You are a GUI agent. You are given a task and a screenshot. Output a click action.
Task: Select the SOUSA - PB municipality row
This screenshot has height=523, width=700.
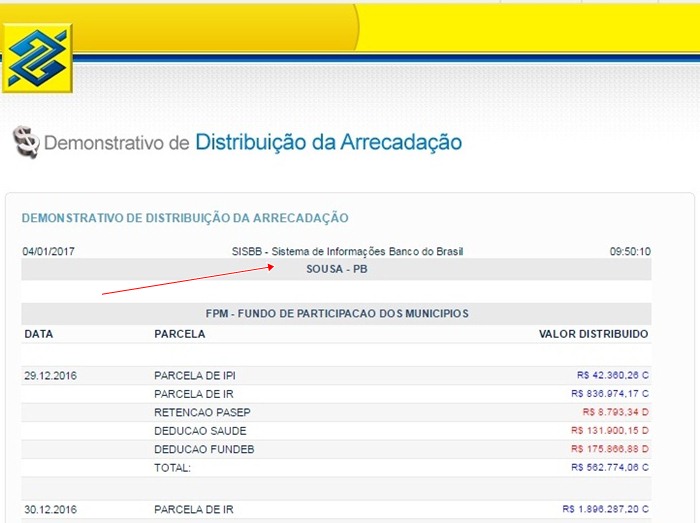337,270
